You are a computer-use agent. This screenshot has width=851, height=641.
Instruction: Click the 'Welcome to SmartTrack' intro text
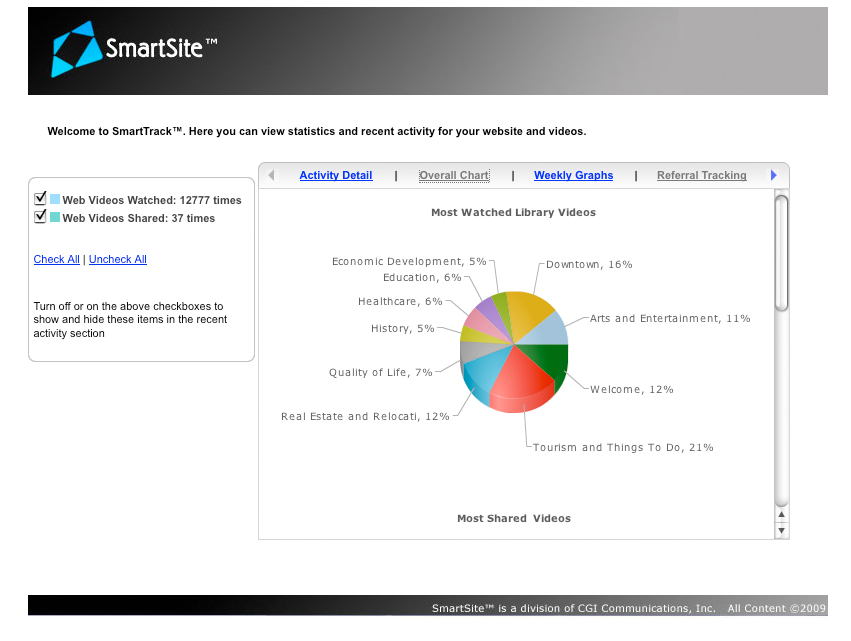click(317, 131)
